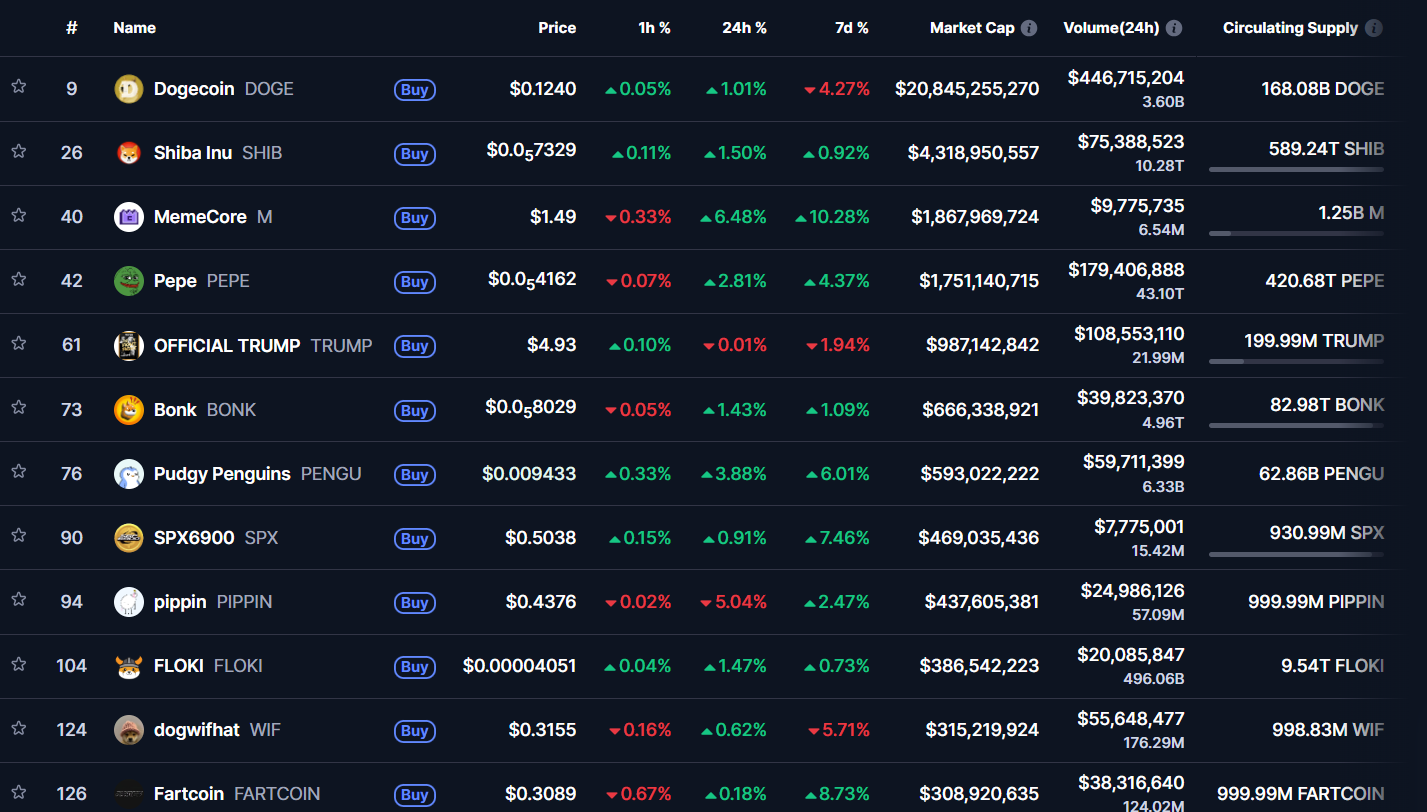Sort by rank using the # header
This screenshot has height=812, width=1427.
click(71, 28)
